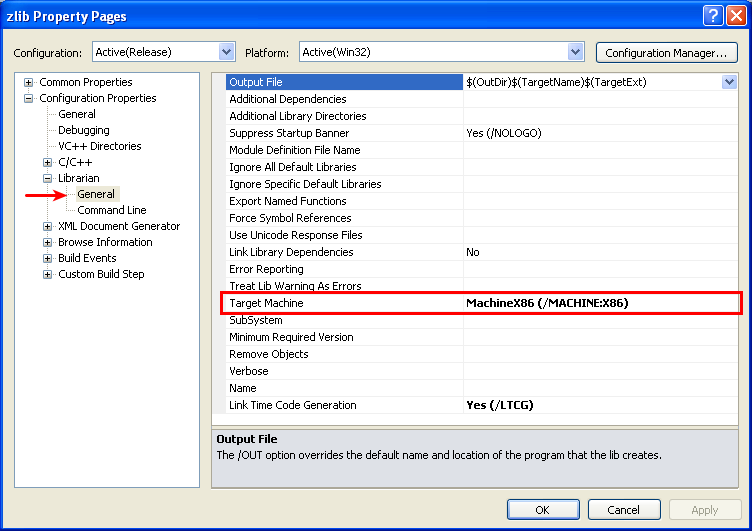Open the Help question mark button
Screen dimensions: 752x531
point(713,16)
